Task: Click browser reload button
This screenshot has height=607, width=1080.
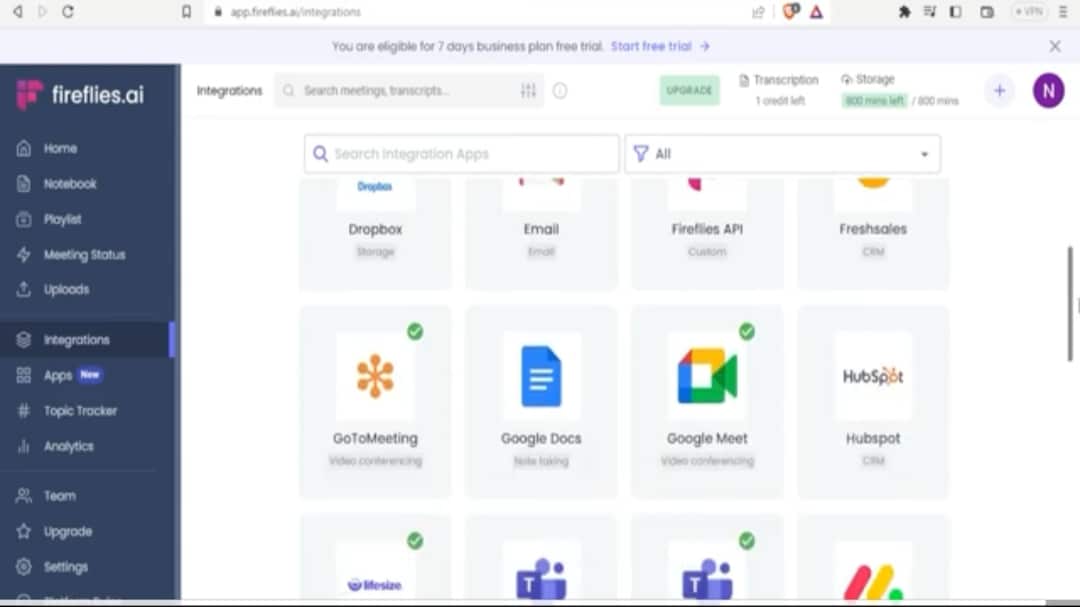Action: coord(68,12)
